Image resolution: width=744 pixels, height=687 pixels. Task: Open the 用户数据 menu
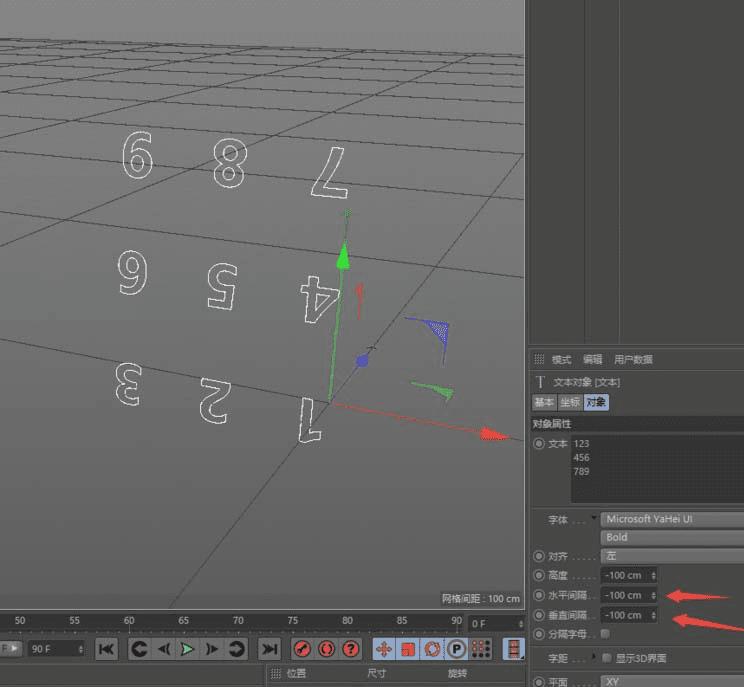(x=633, y=359)
